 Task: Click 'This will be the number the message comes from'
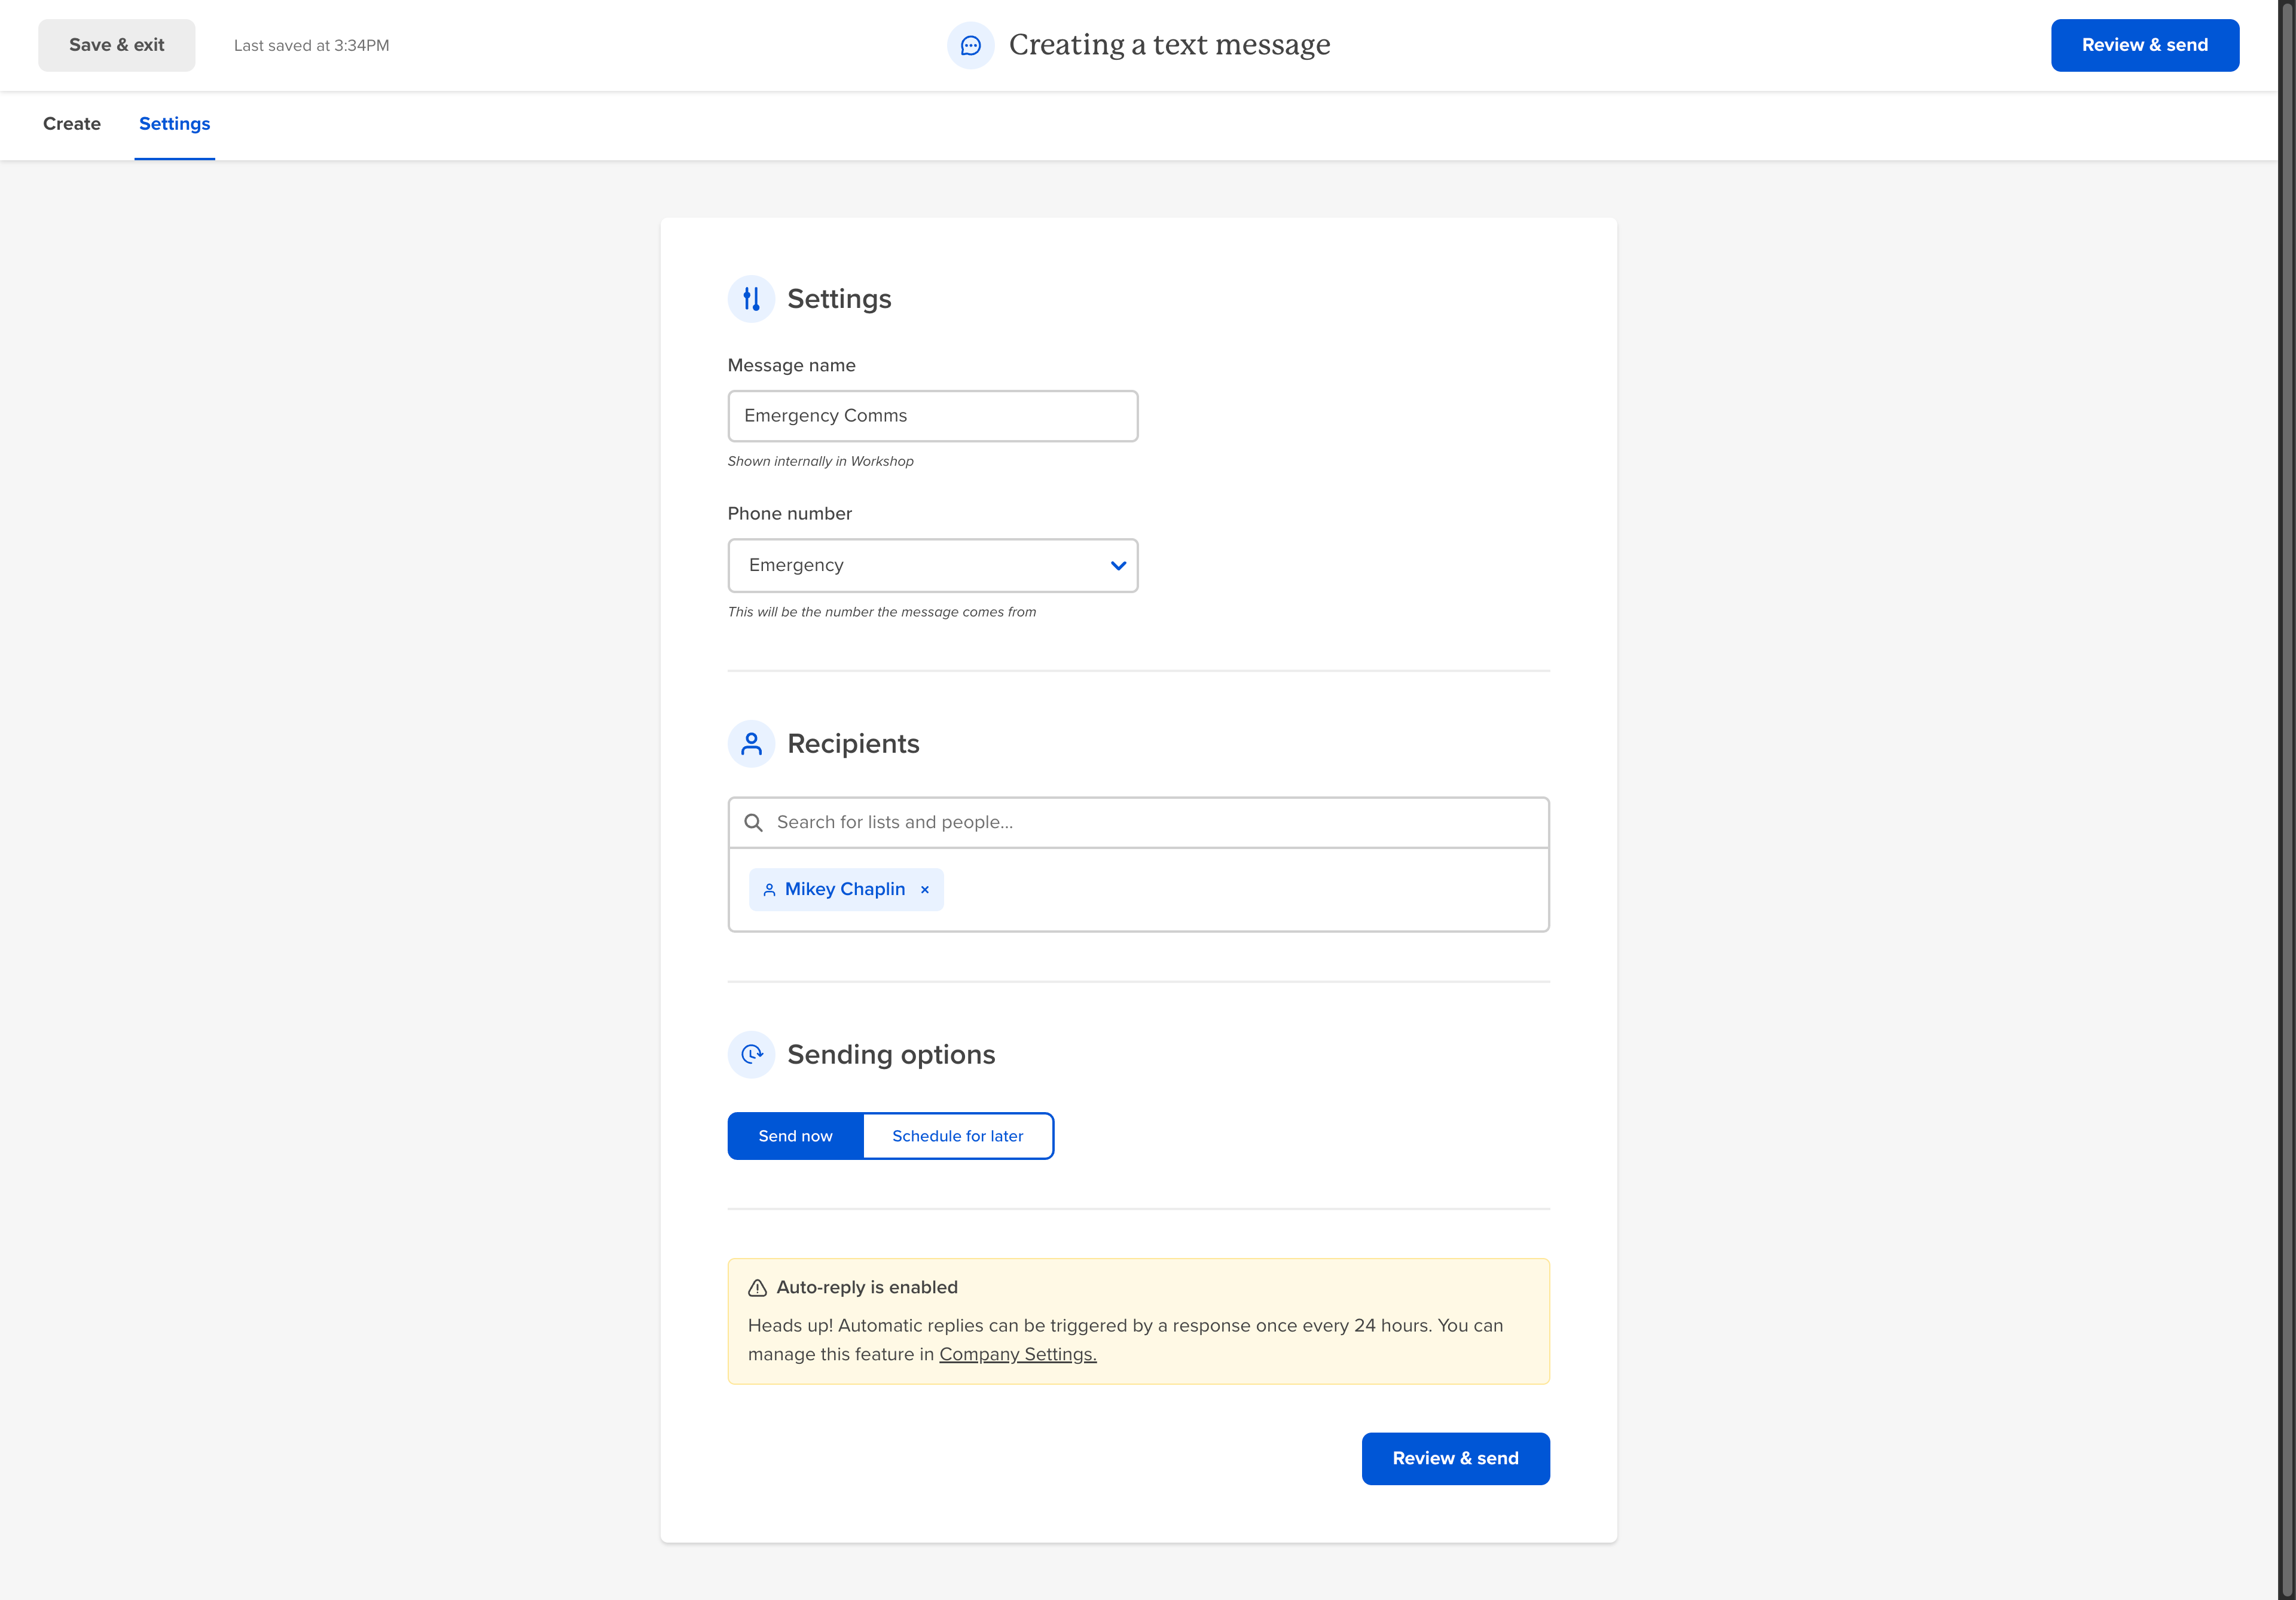pyautogui.click(x=881, y=612)
